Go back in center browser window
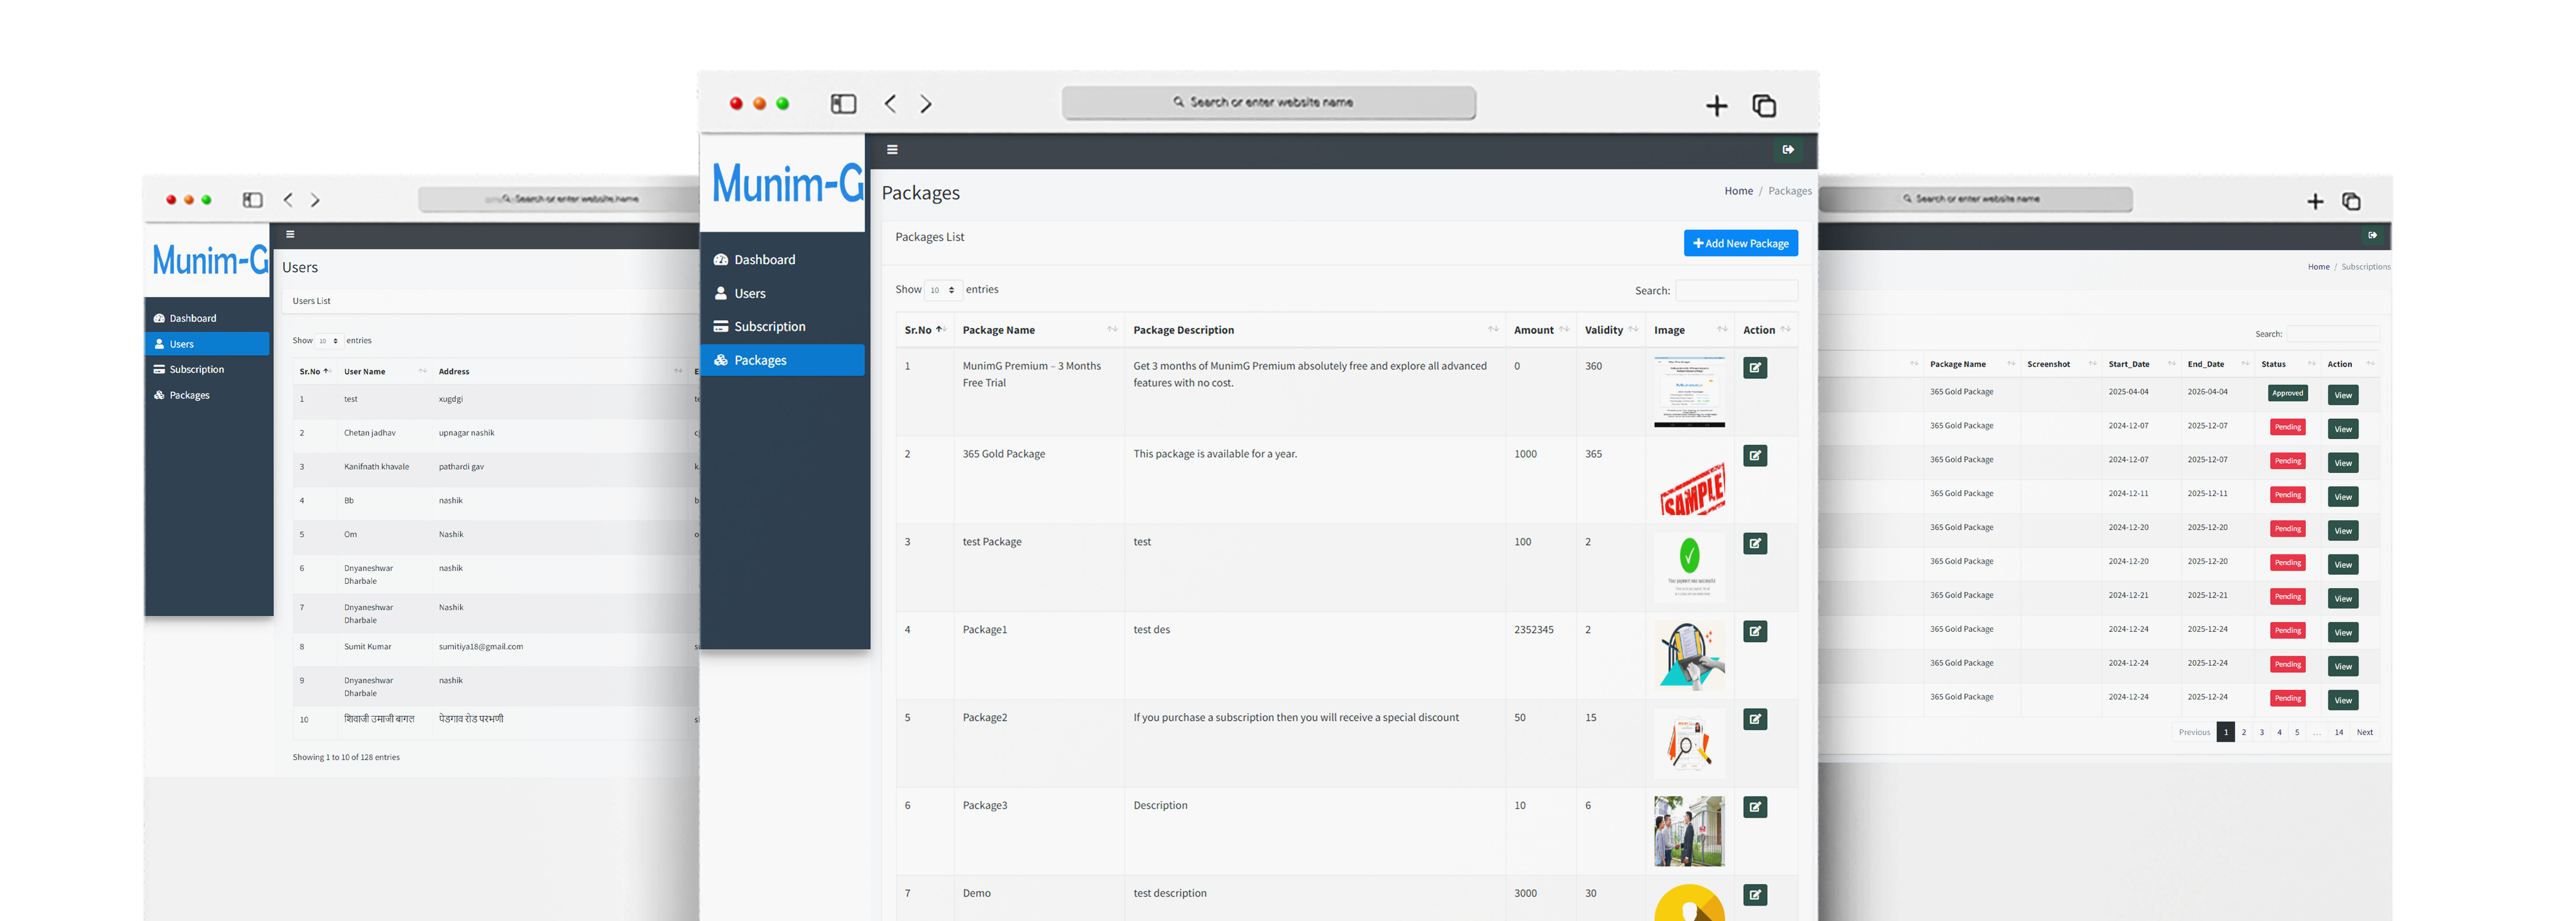The width and height of the screenshot is (2576, 921). coord(890,104)
